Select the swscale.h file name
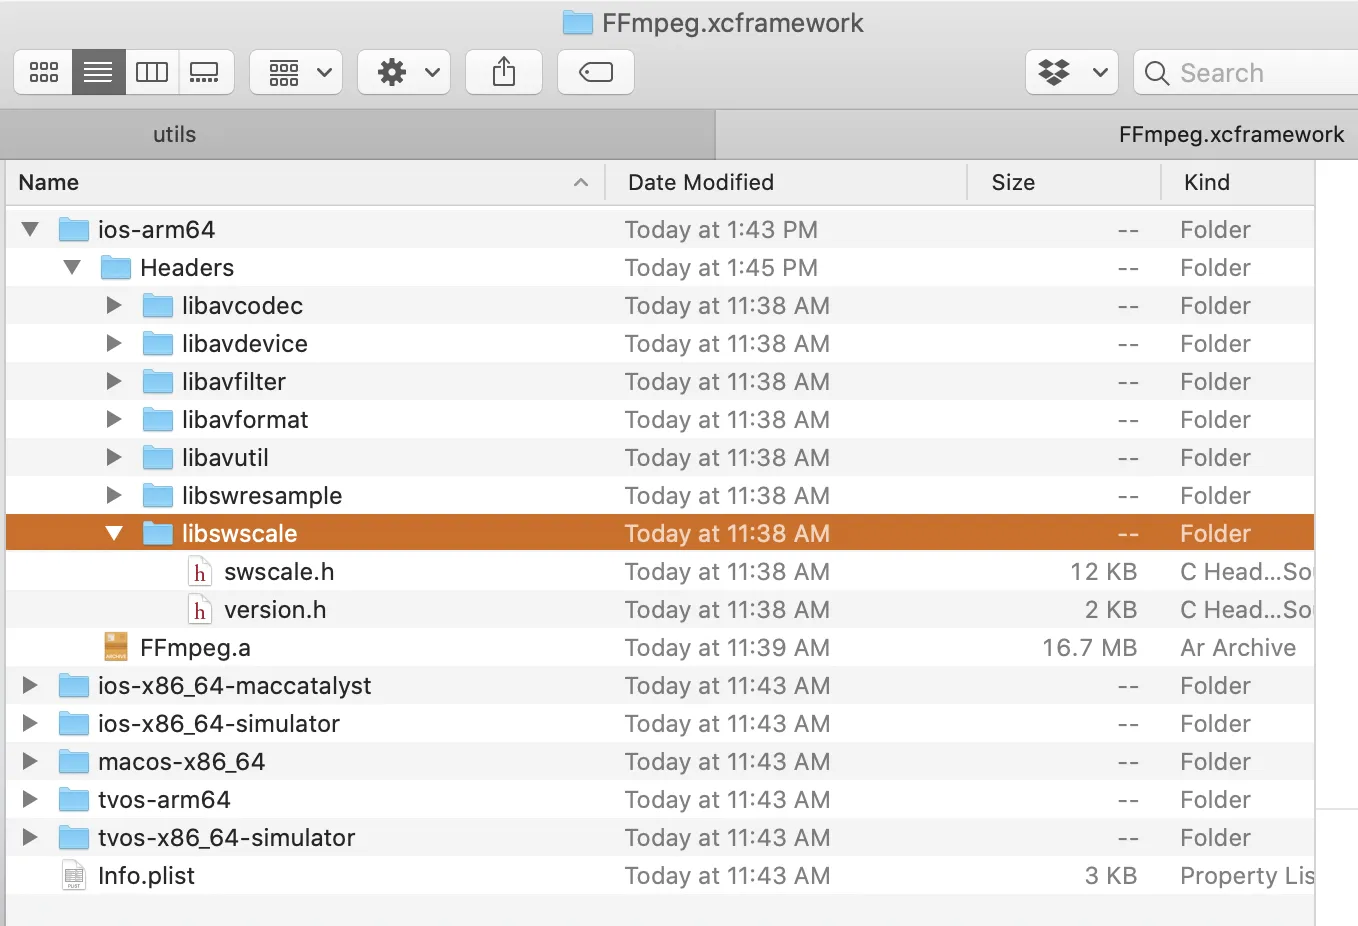This screenshot has height=926, width=1358. [x=279, y=572]
